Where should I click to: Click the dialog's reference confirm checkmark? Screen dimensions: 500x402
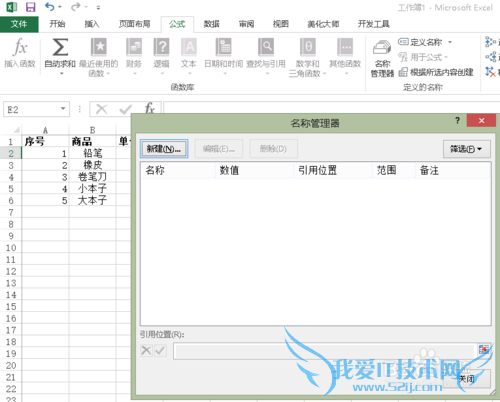coord(160,350)
